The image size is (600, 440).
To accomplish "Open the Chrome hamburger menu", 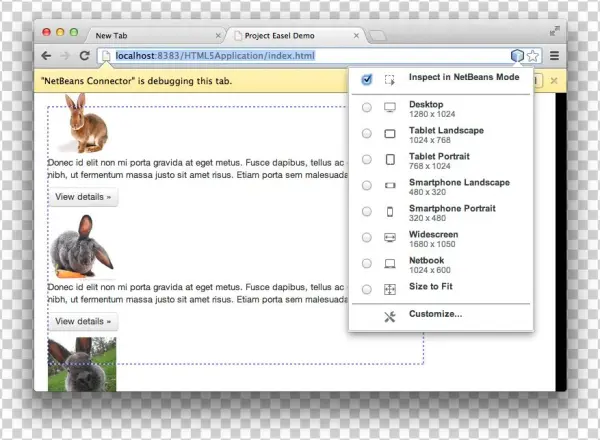I will 554,56.
